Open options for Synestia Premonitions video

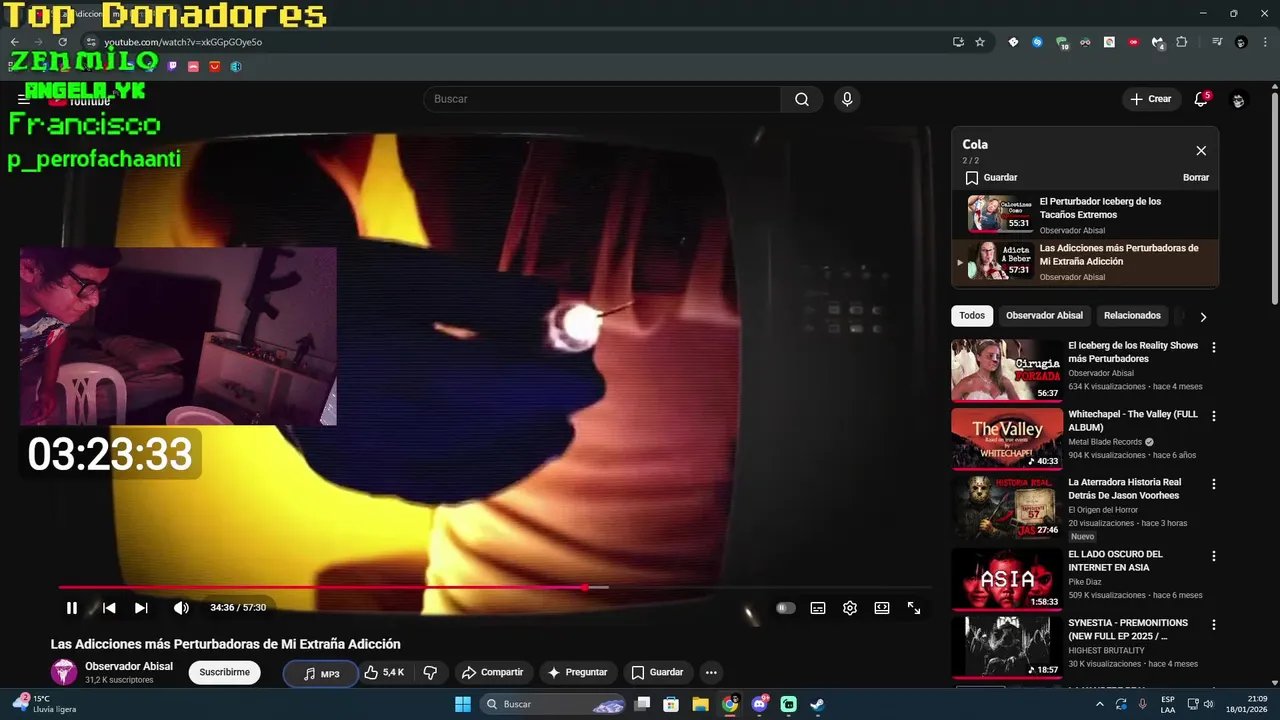(x=1214, y=625)
